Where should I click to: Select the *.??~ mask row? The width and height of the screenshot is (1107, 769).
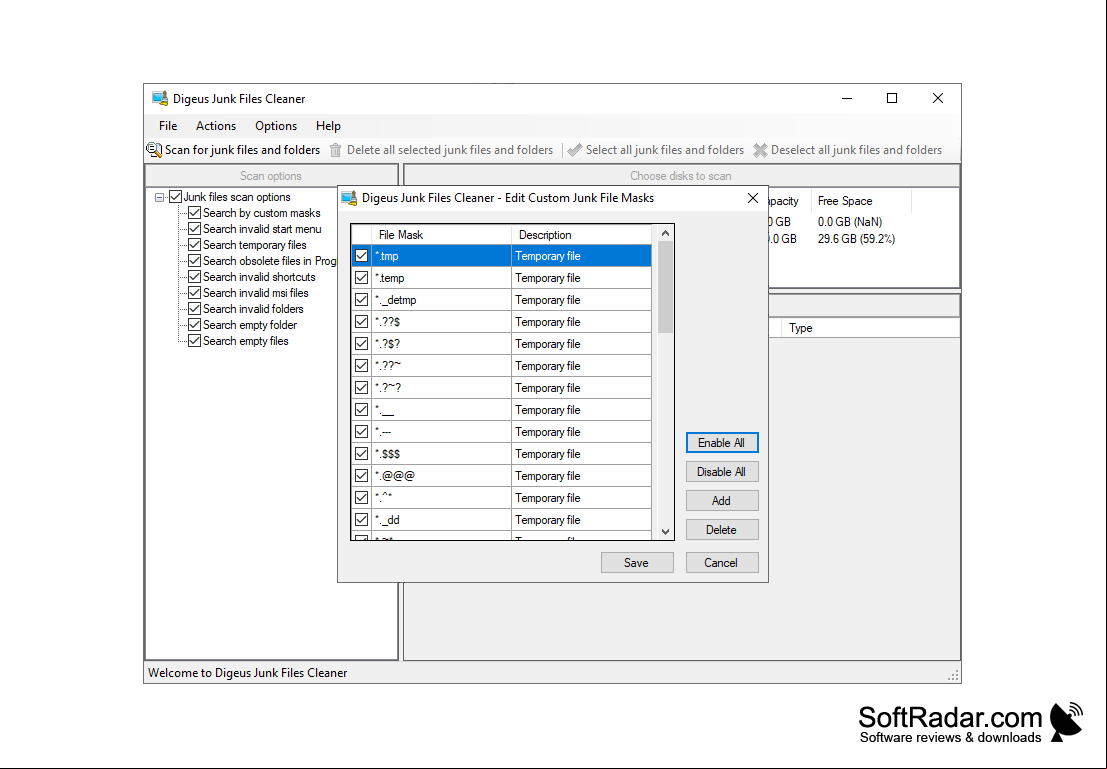pyautogui.click(x=501, y=366)
